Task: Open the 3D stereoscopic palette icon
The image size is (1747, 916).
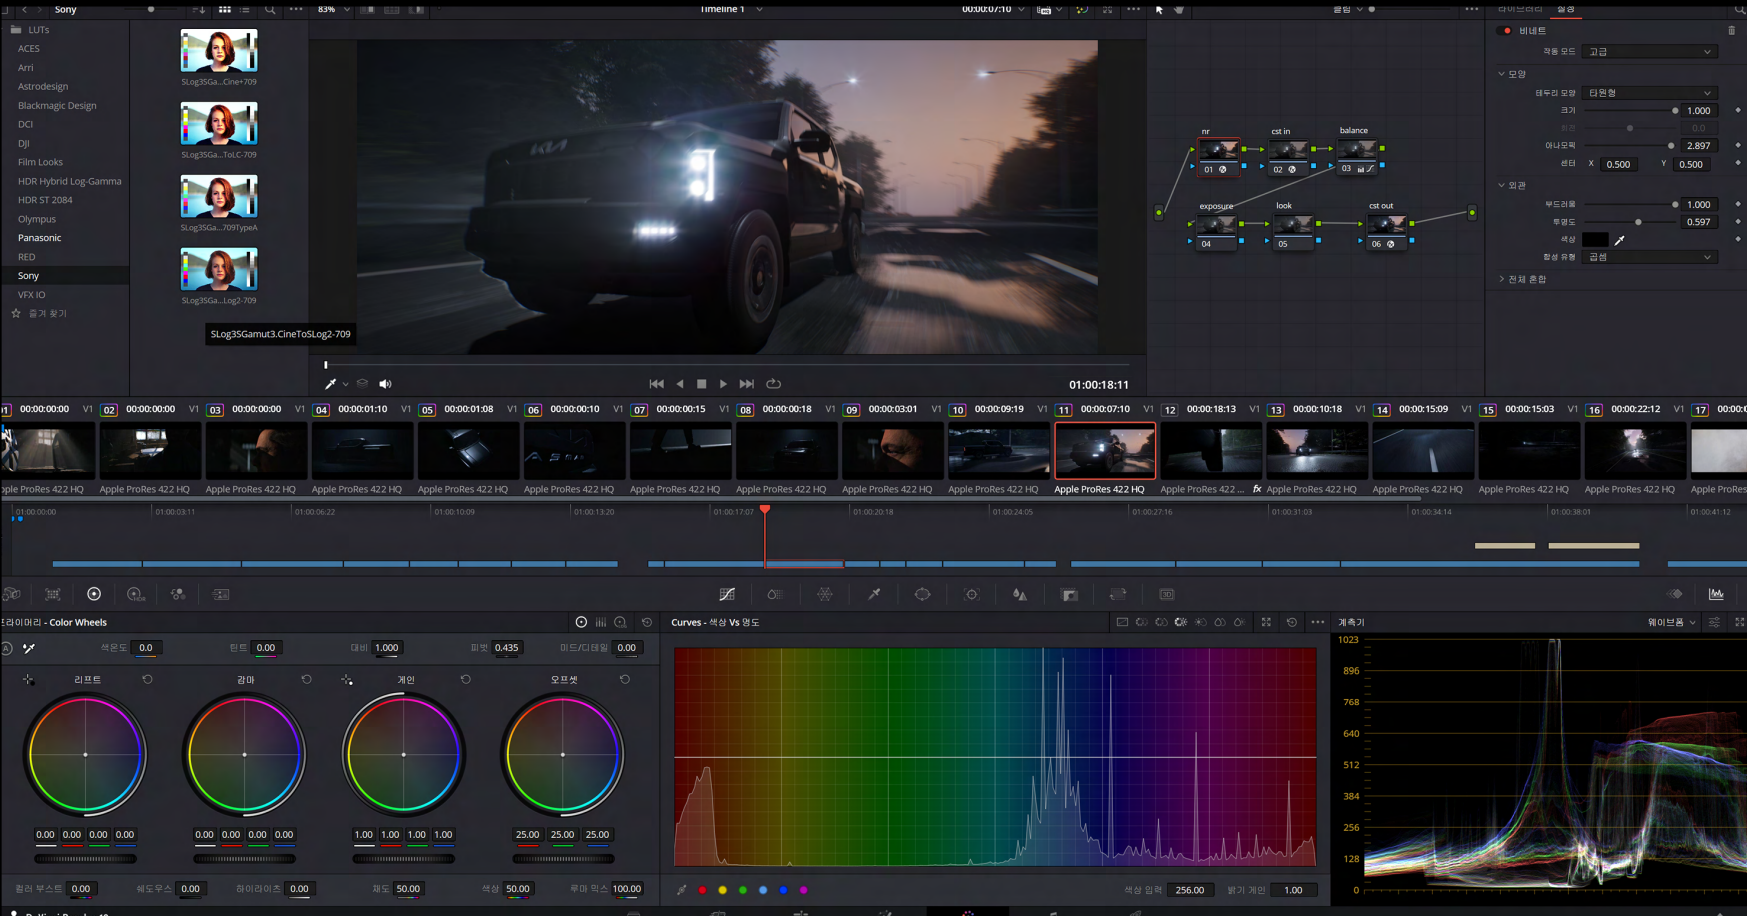Action: [1167, 594]
